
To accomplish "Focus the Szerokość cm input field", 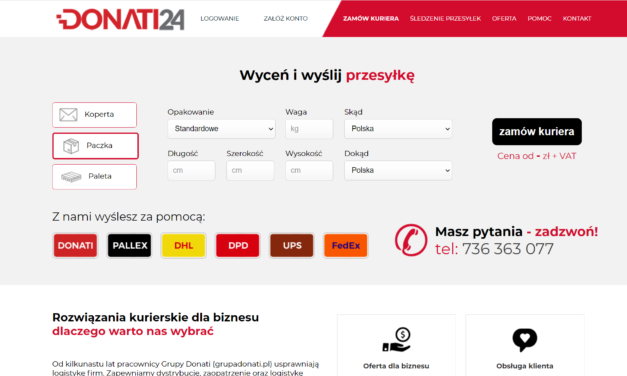I will [x=250, y=170].
